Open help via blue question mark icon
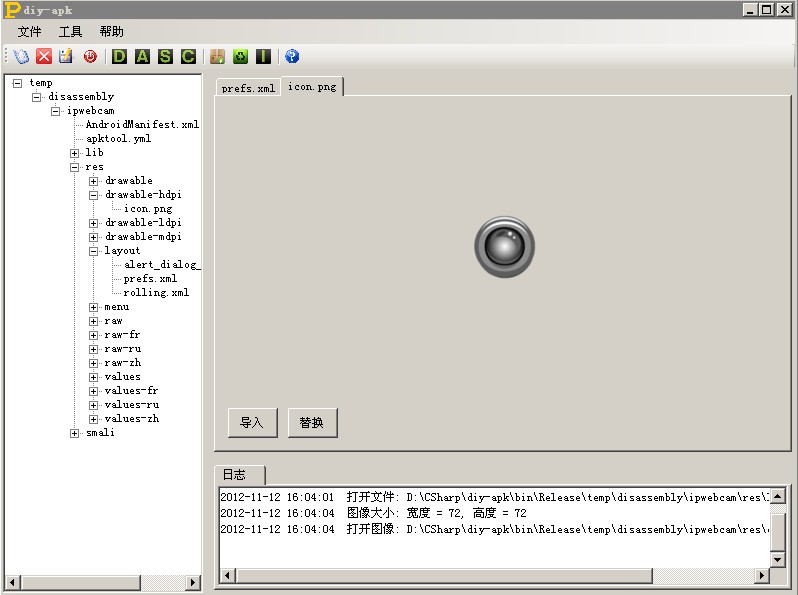Image resolution: width=798 pixels, height=595 pixels. point(292,57)
